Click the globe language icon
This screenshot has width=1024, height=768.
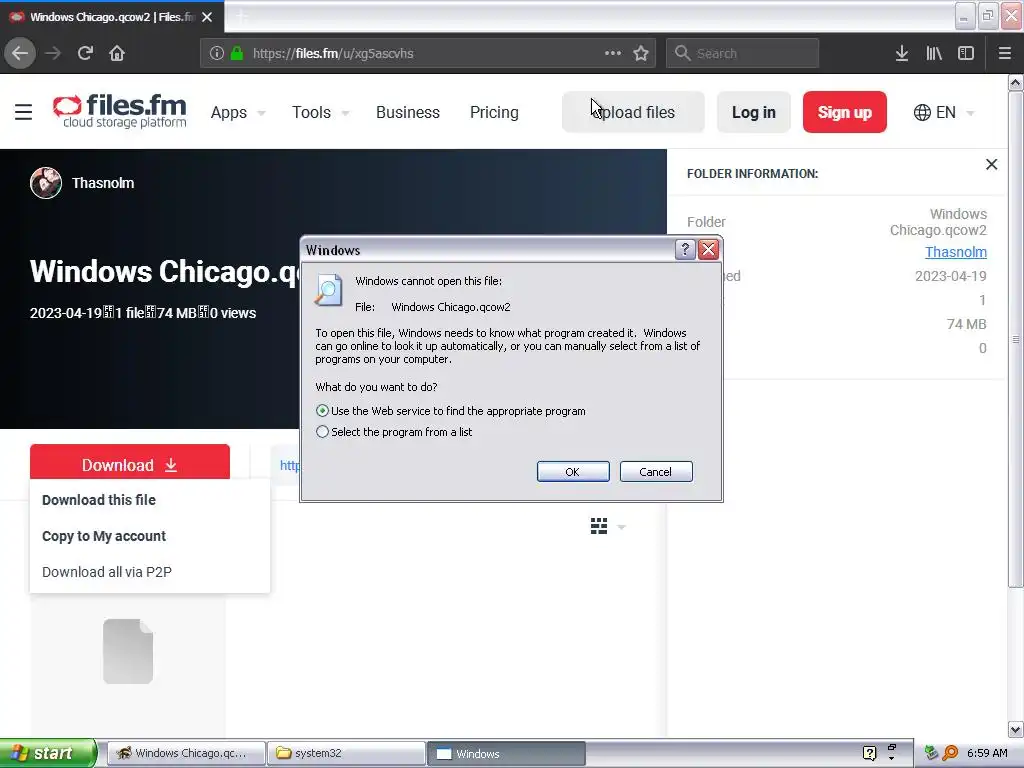click(922, 112)
